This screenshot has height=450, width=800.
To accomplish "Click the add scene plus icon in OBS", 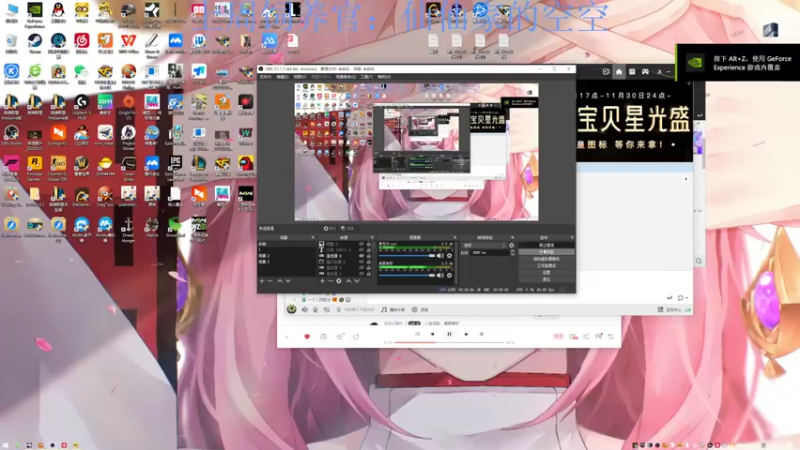I will pyautogui.click(x=262, y=281).
